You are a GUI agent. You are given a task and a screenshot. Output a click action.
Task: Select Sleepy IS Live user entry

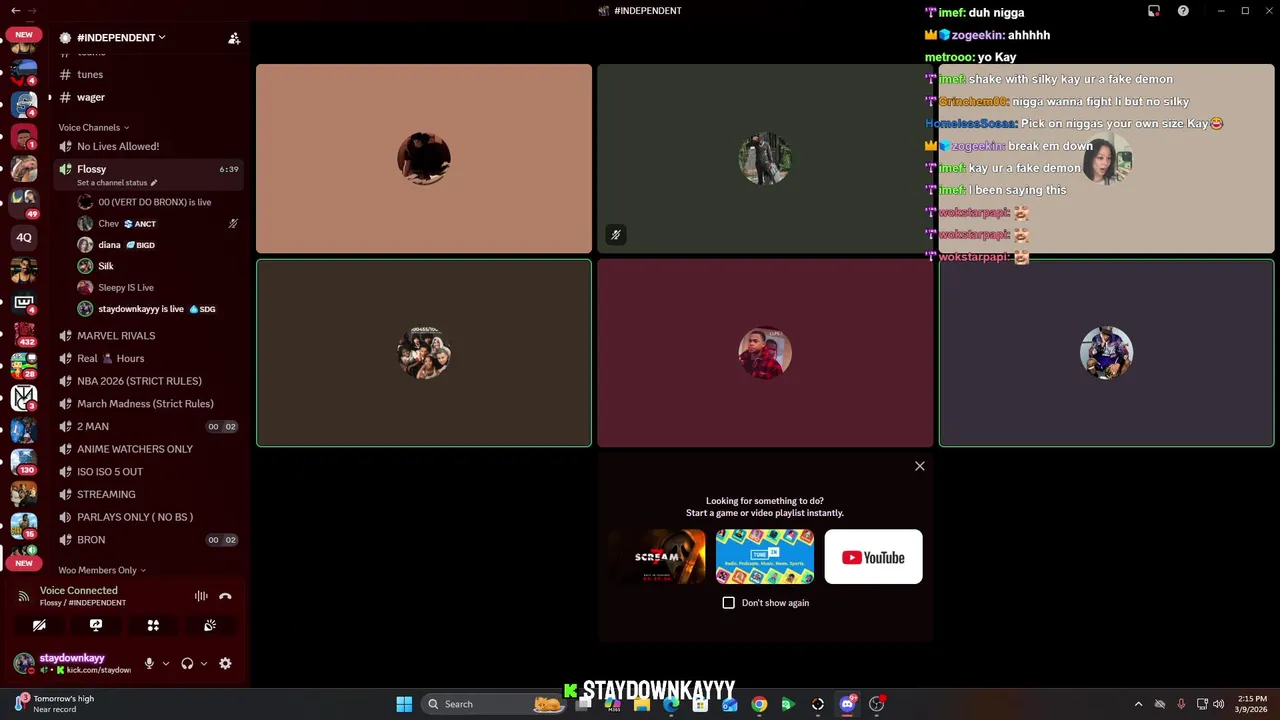tap(158, 287)
